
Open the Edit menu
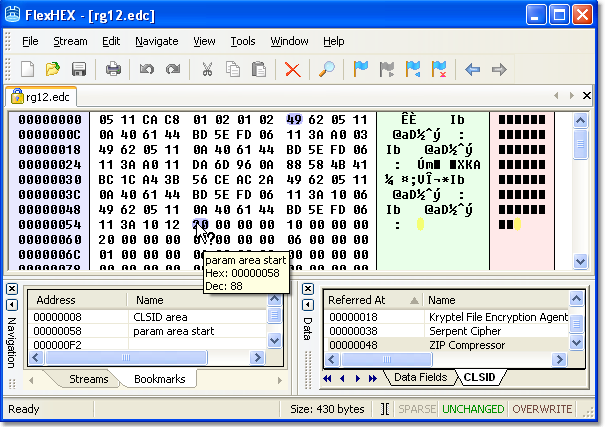point(111,41)
